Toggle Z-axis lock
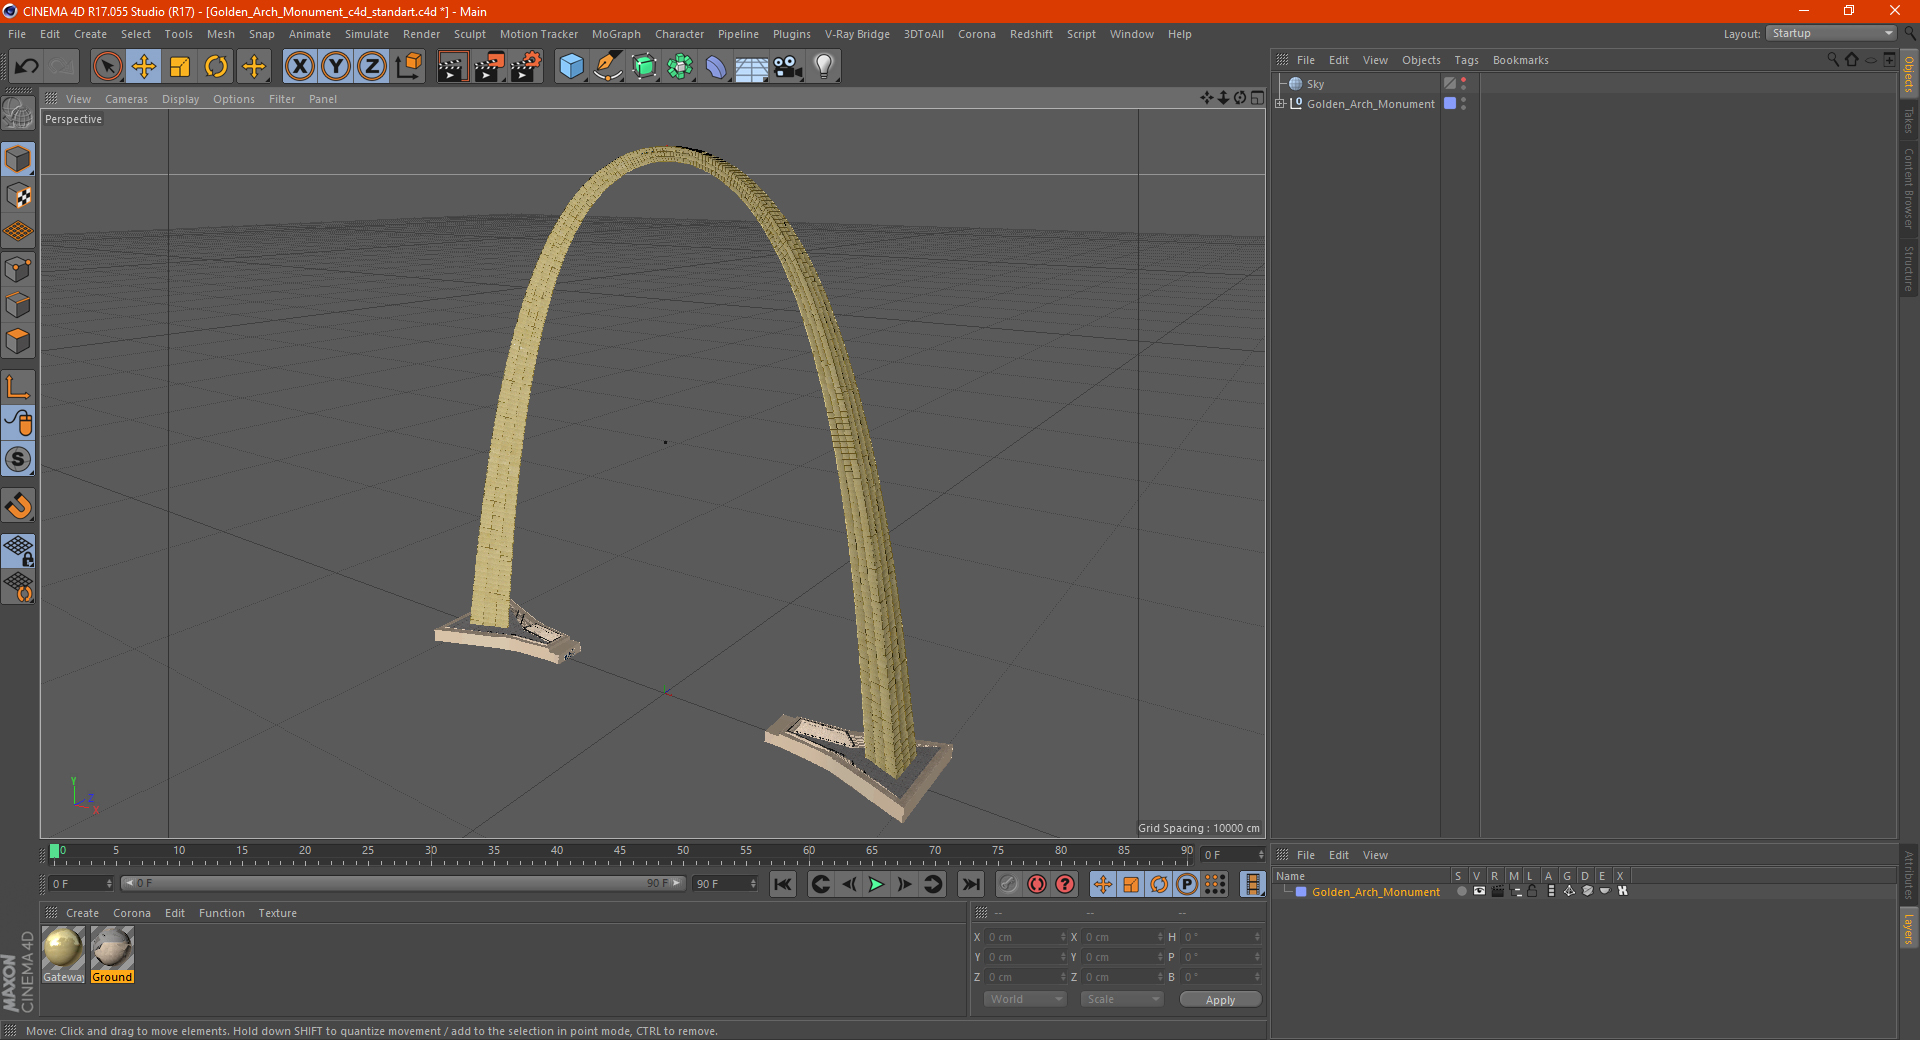 (x=372, y=67)
